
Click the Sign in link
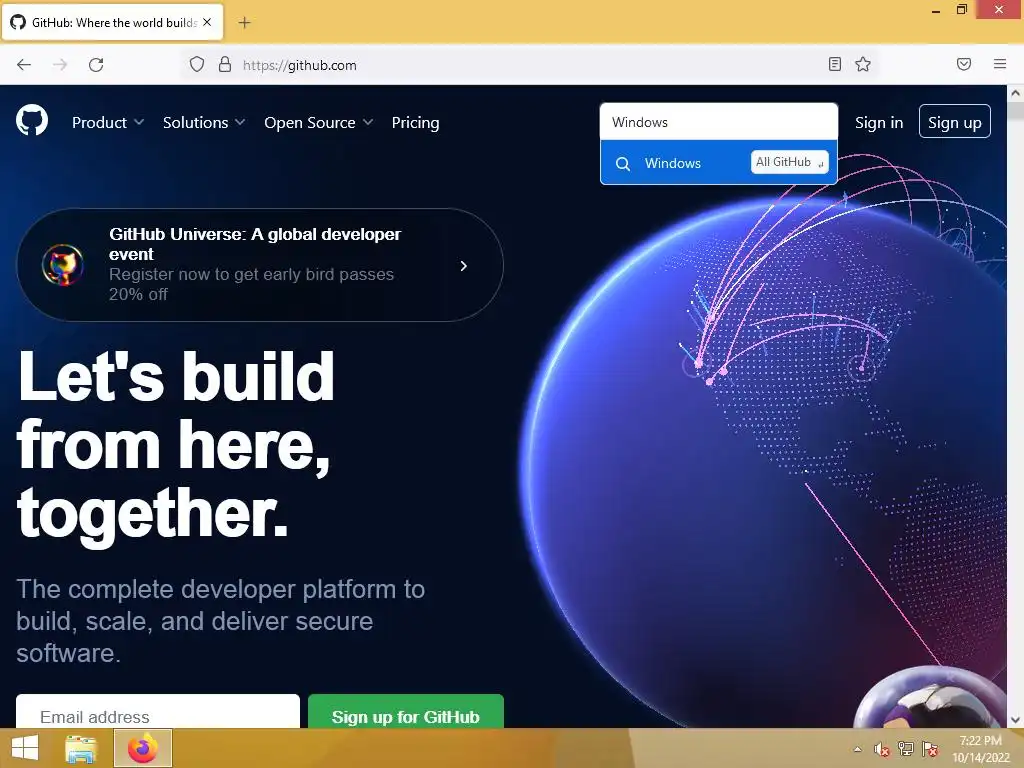(x=879, y=122)
